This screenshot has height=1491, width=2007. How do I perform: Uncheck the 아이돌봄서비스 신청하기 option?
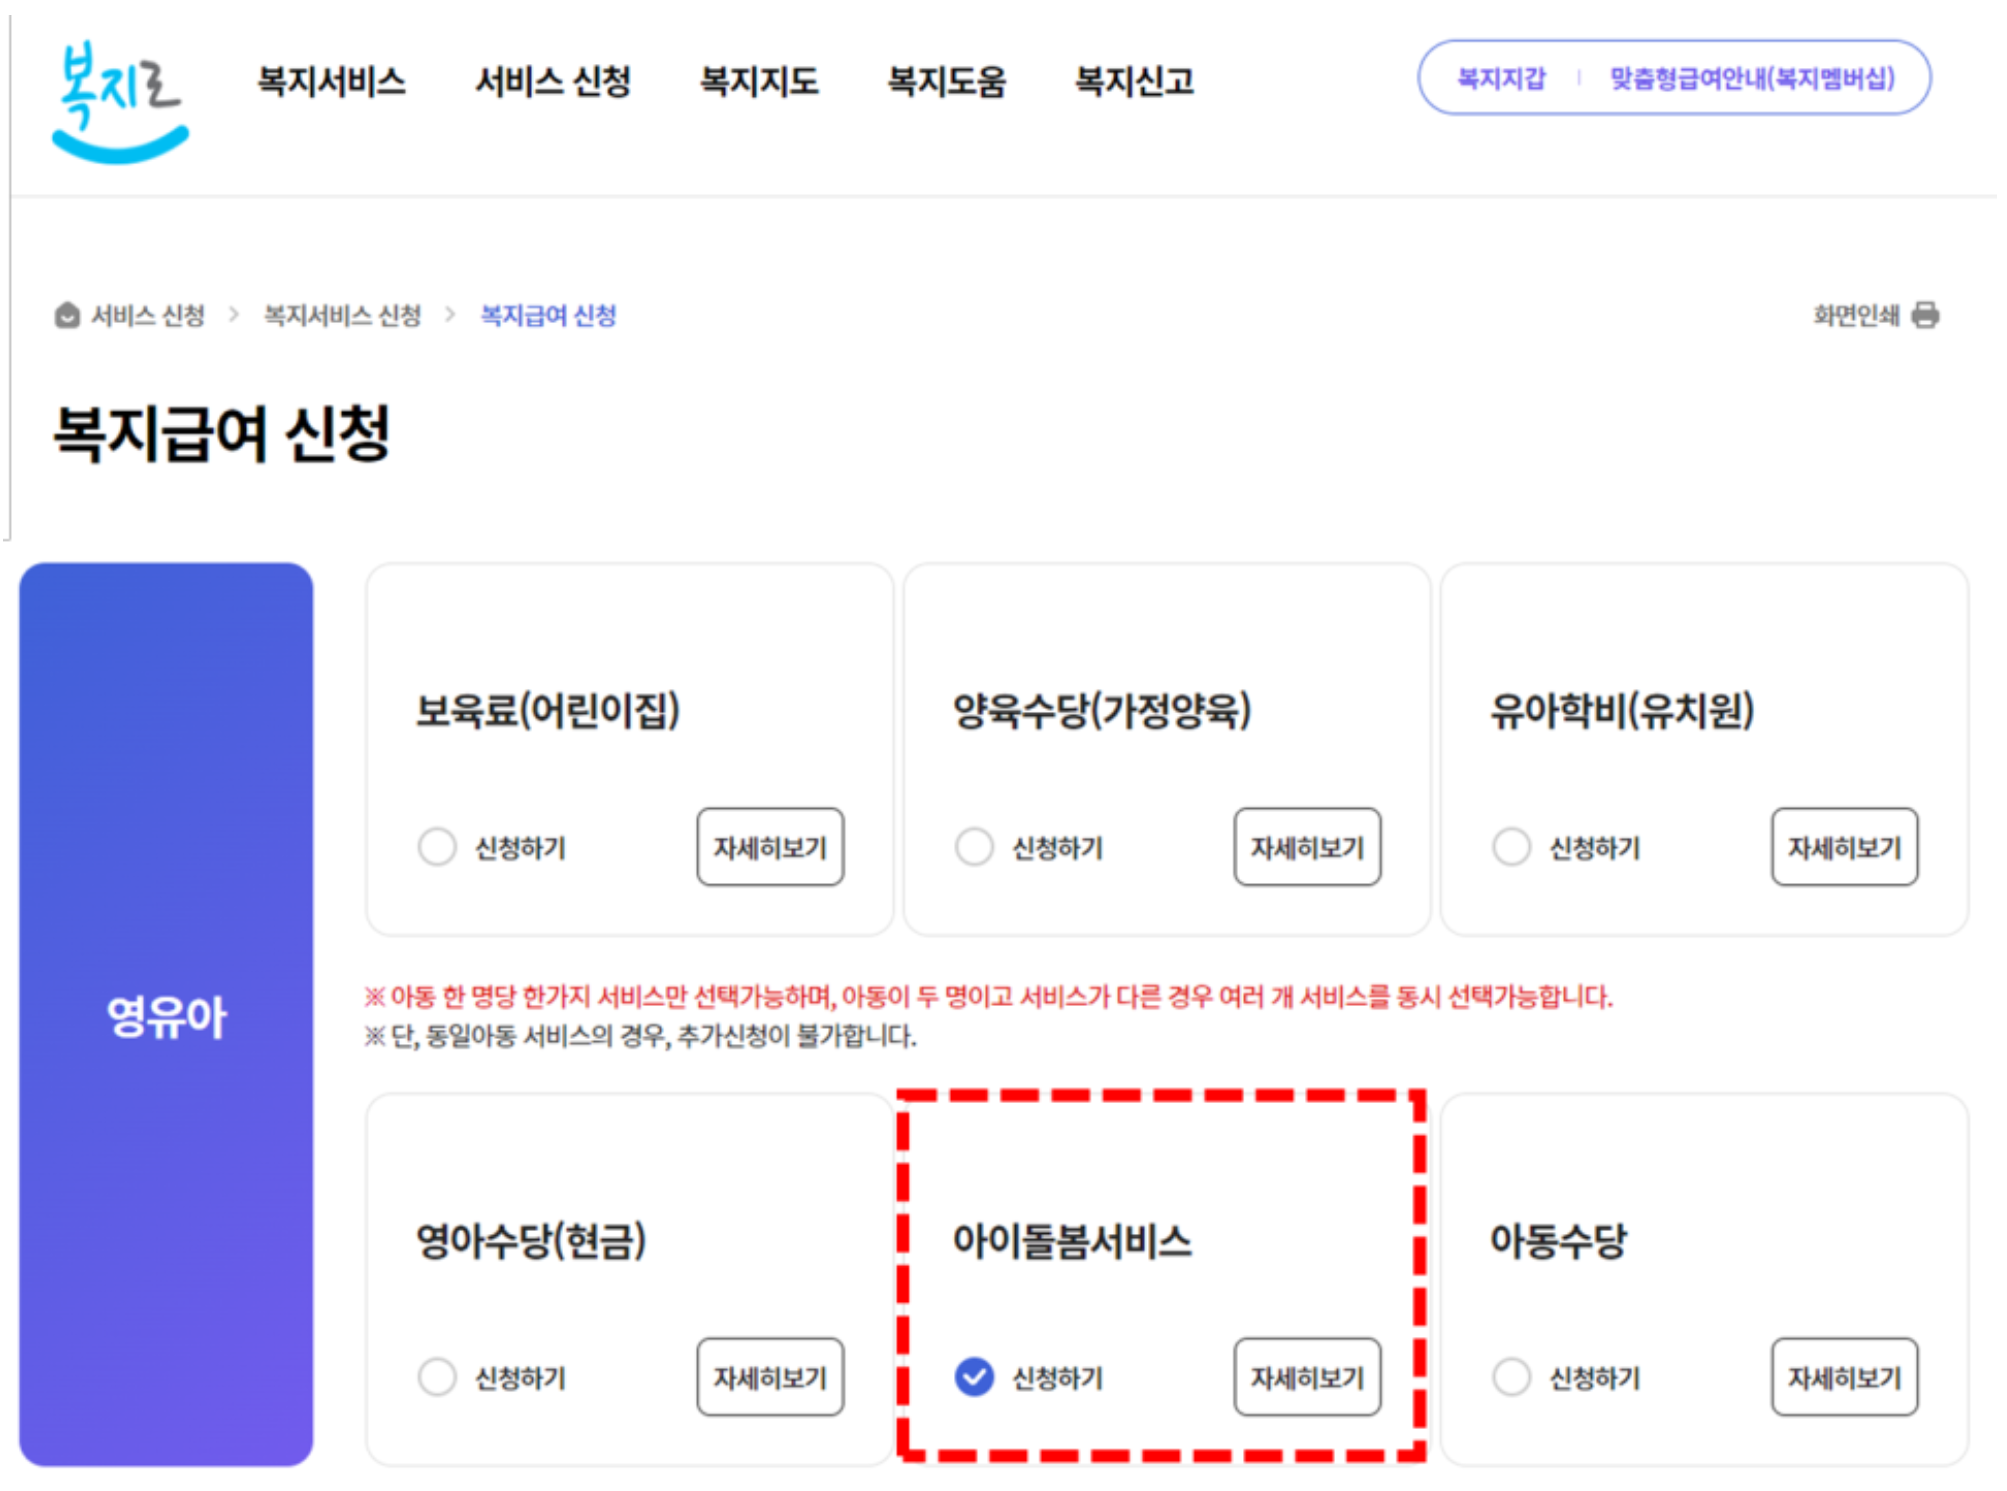(974, 1376)
